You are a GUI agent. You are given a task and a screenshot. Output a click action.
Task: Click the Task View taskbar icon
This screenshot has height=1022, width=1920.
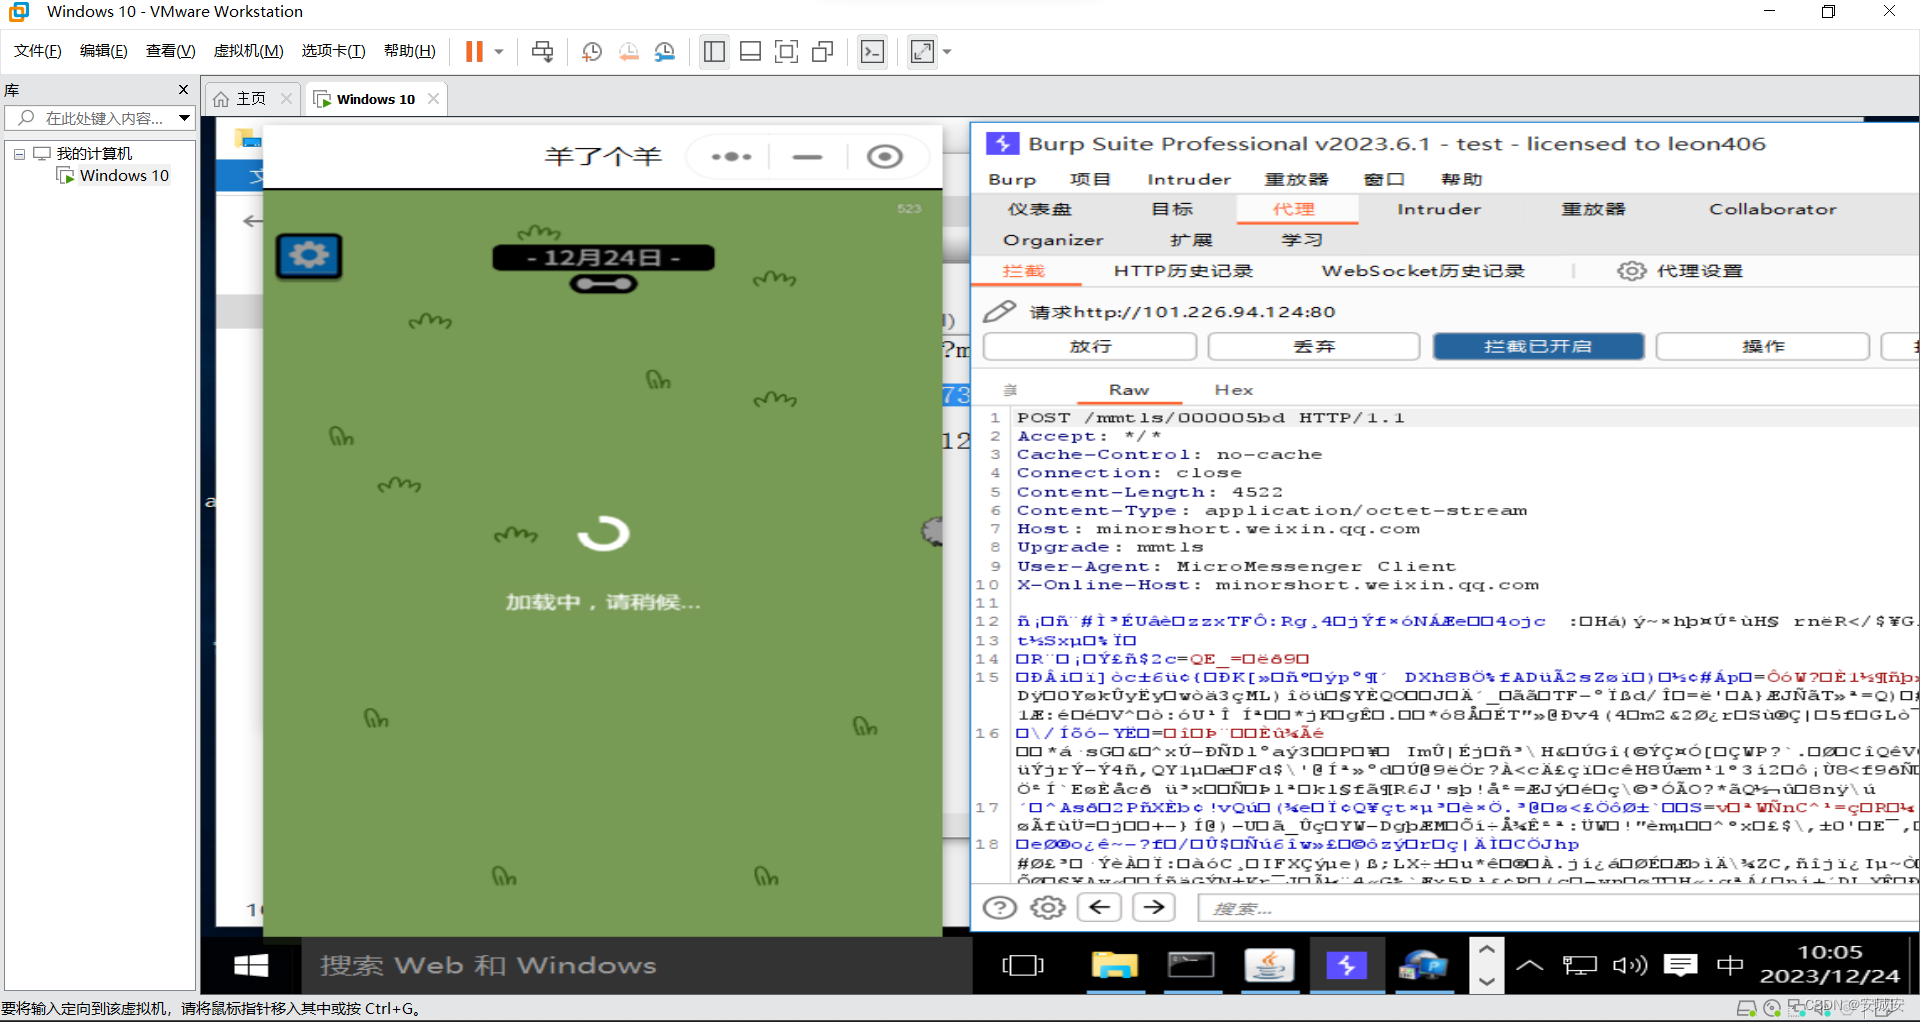(1022, 966)
